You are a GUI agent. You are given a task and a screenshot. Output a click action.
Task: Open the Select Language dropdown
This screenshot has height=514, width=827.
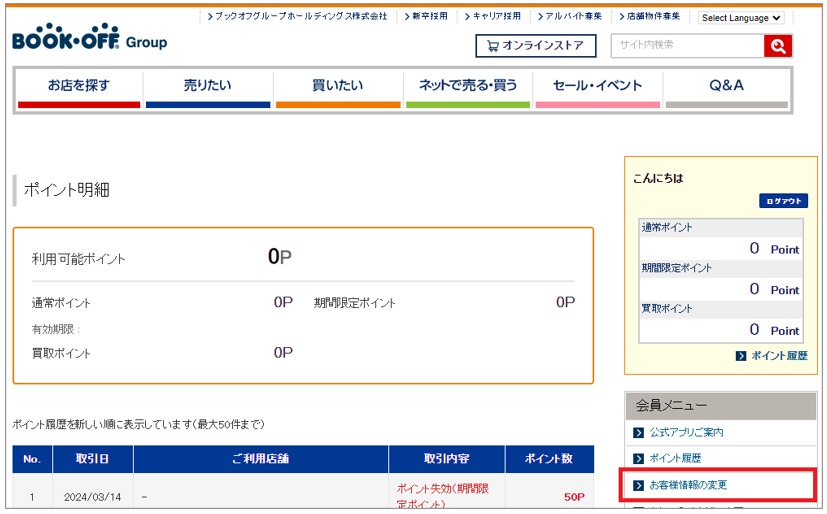click(x=741, y=18)
